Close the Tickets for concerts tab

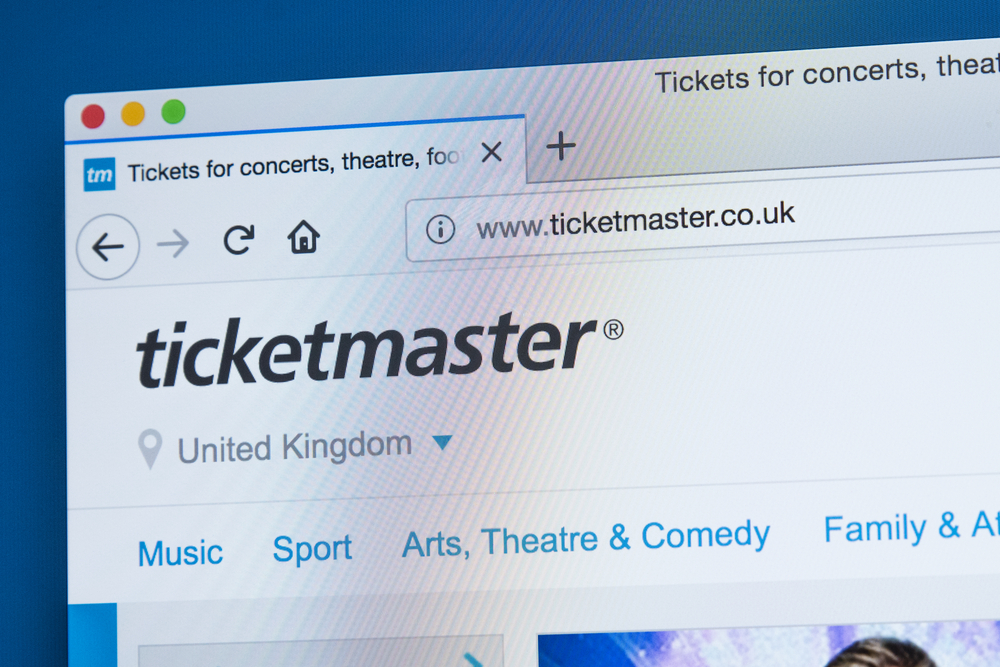[x=492, y=152]
